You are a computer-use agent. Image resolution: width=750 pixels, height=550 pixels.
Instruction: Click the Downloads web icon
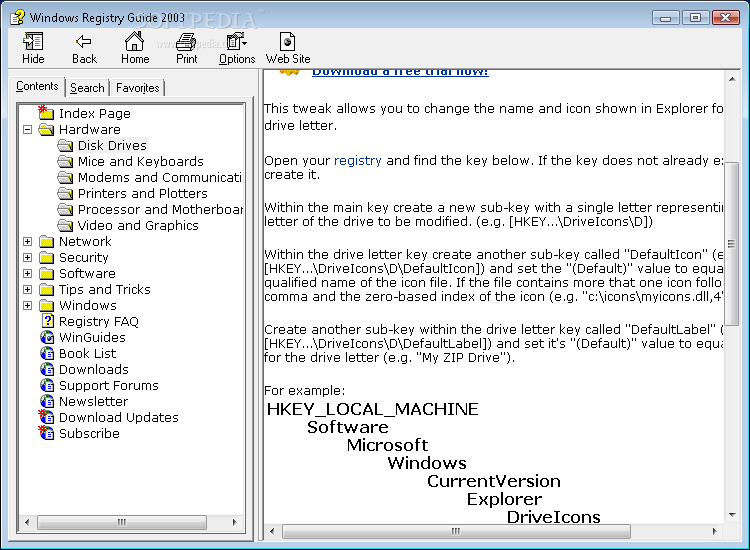47,370
